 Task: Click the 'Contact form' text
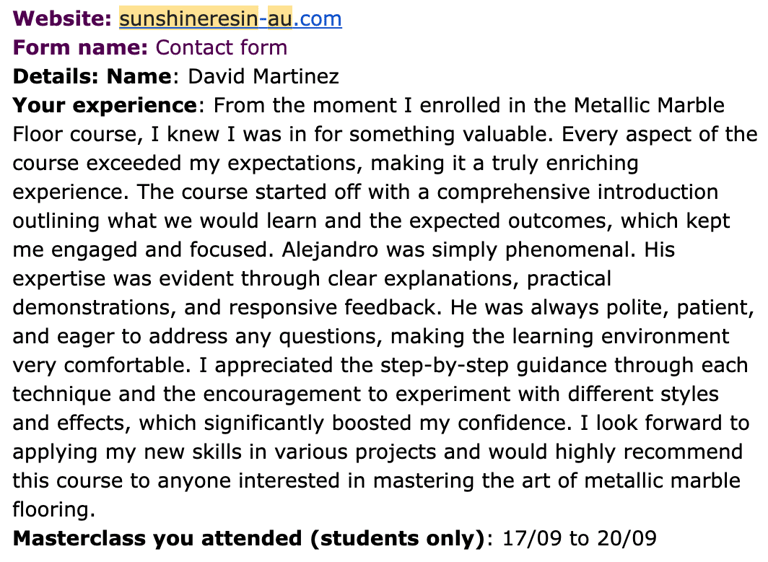(x=221, y=48)
